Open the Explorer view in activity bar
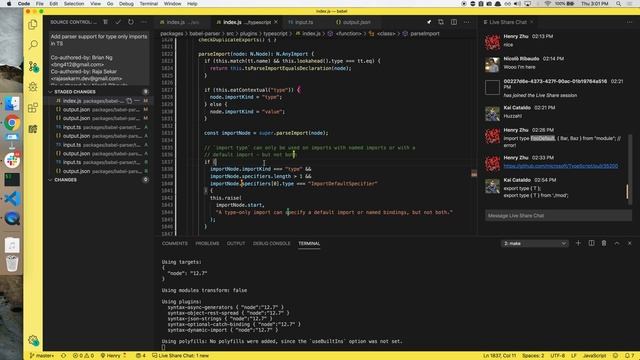Screen dimensions: 640x360 point(33,24)
